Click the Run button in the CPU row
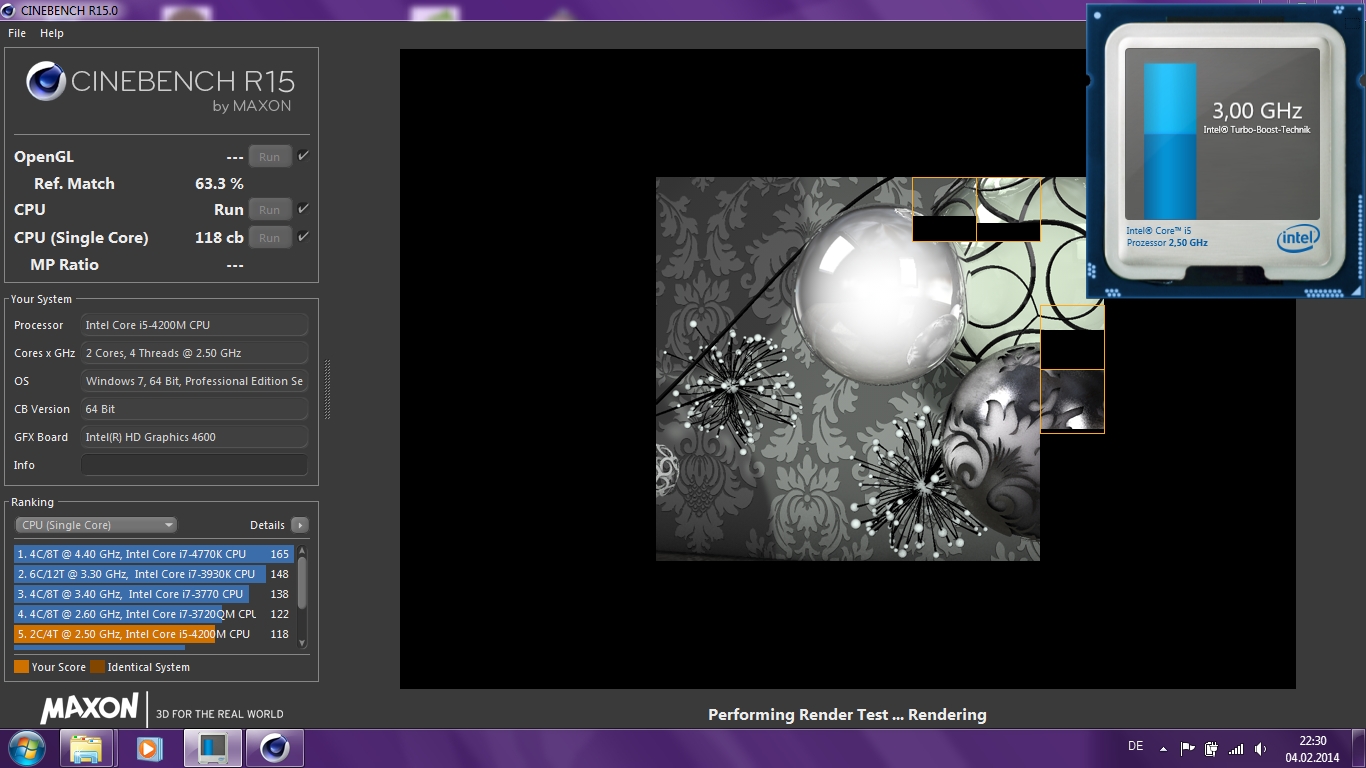Image resolution: width=1366 pixels, height=768 pixels. click(270, 209)
